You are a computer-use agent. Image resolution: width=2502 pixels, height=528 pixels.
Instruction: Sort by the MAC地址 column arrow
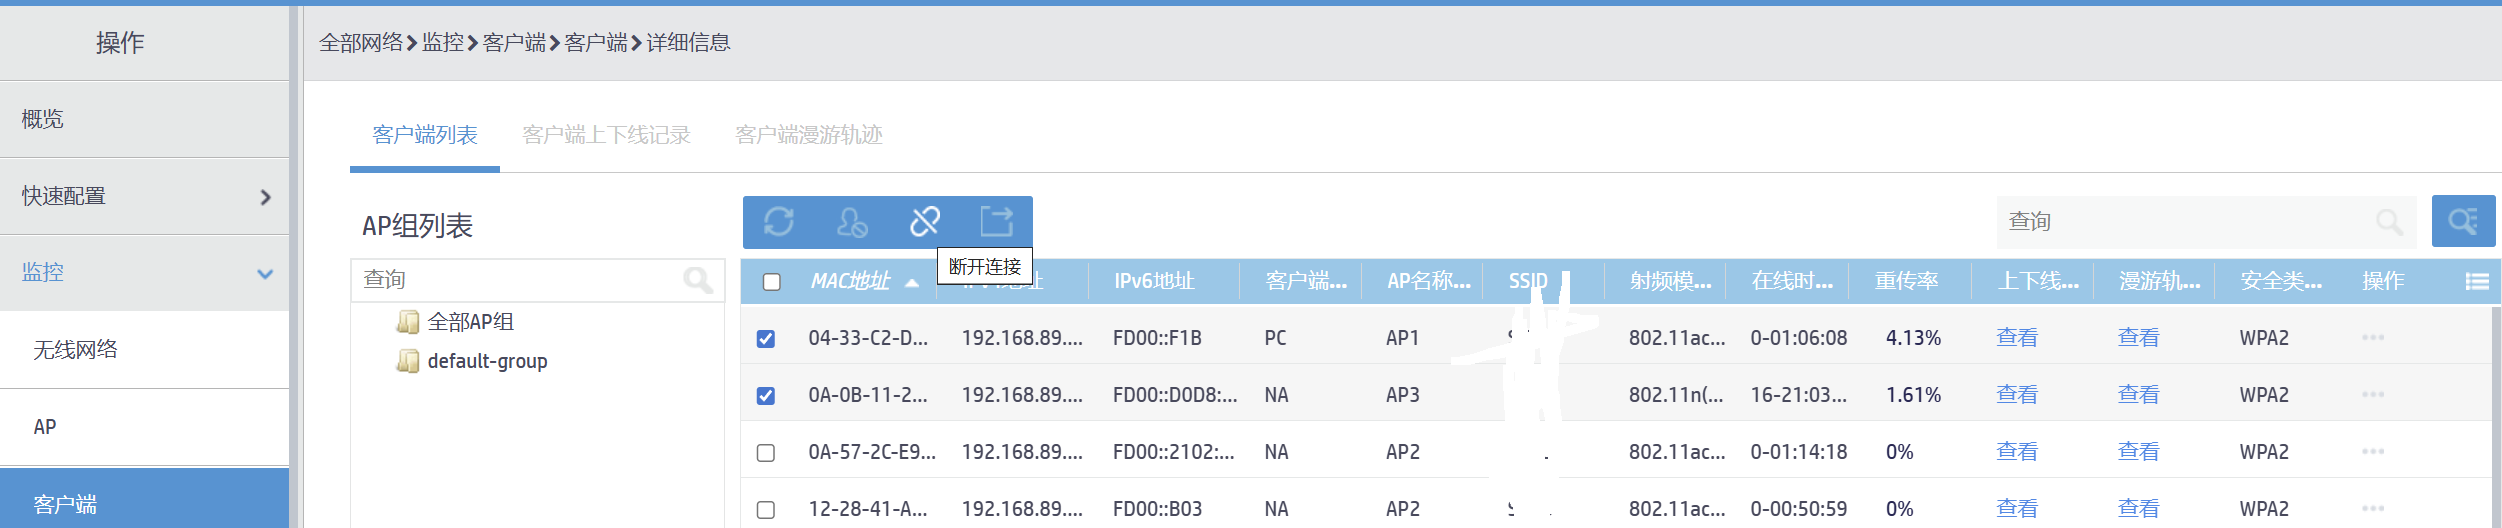pyautogui.click(x=911, y=283)
